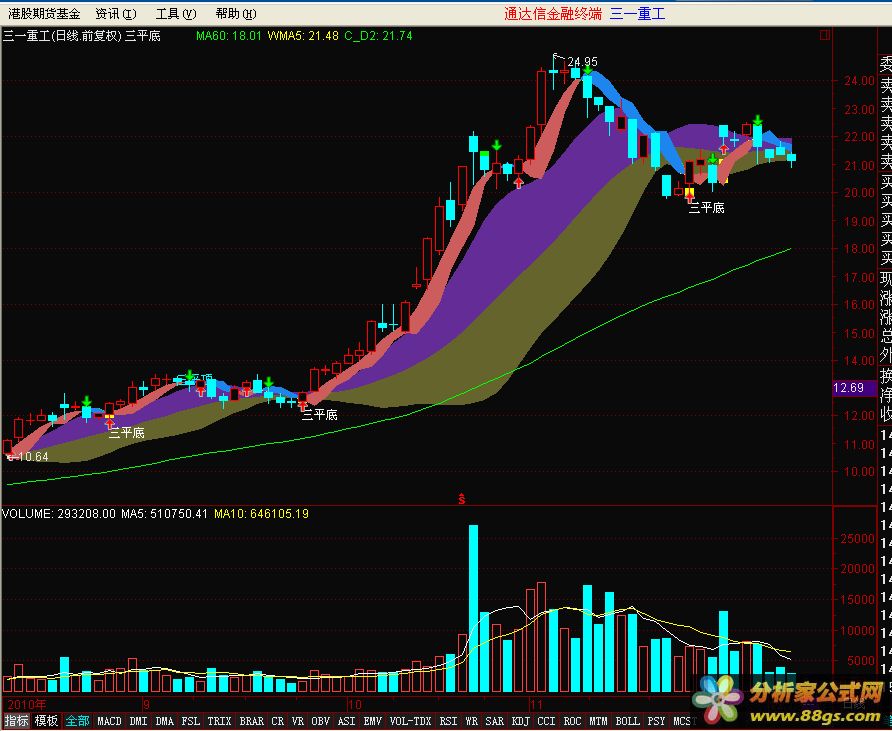Select the OBV indicator tab
This screenshot has height=731, width=892.
(x=320, y=721)
